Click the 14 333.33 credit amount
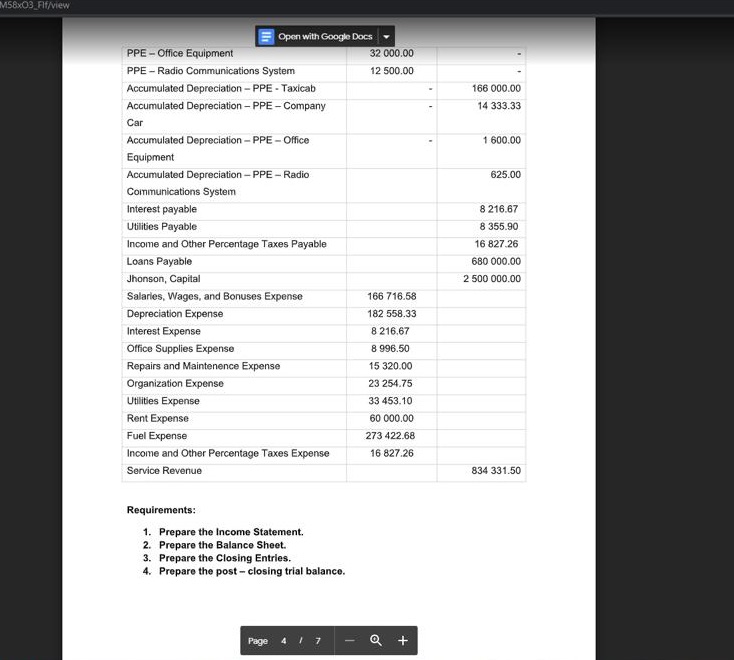 pos(499,106)
